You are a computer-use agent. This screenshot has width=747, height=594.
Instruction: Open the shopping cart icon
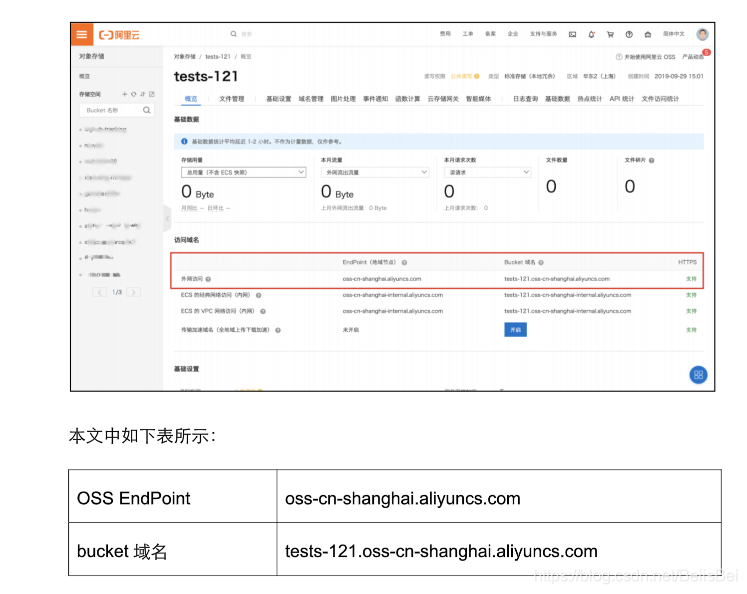610,34
